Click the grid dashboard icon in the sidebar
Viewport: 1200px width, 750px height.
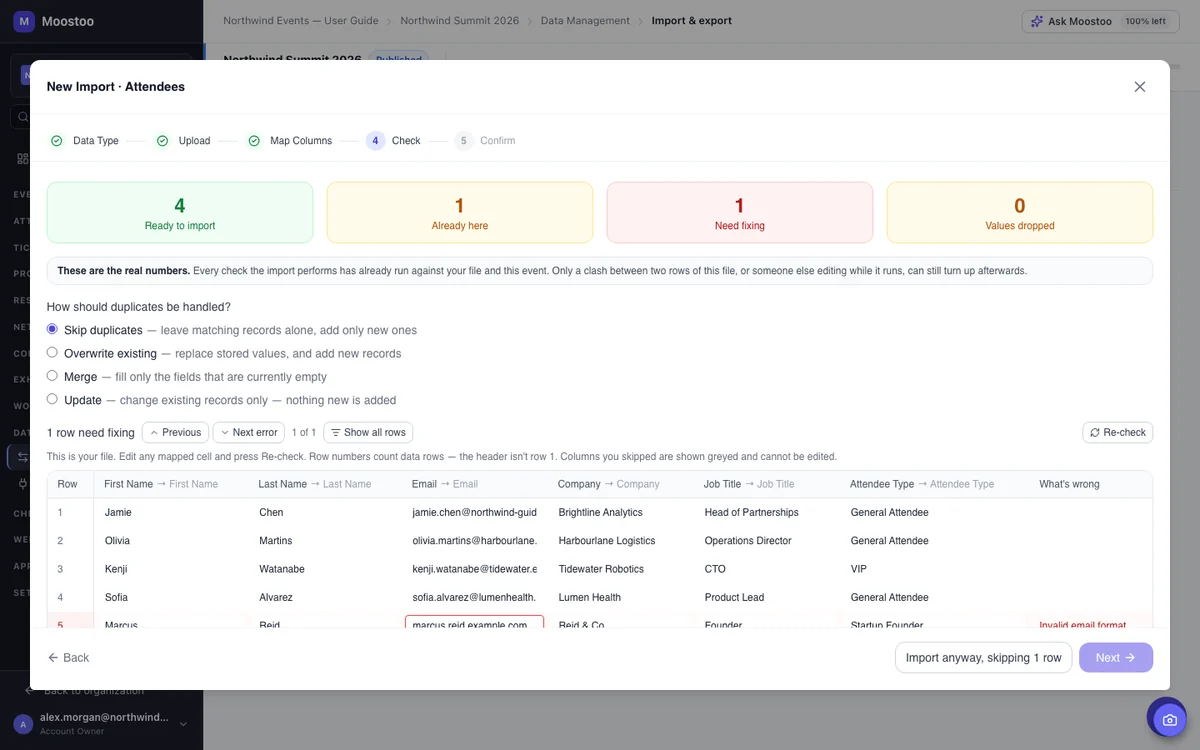22,159
